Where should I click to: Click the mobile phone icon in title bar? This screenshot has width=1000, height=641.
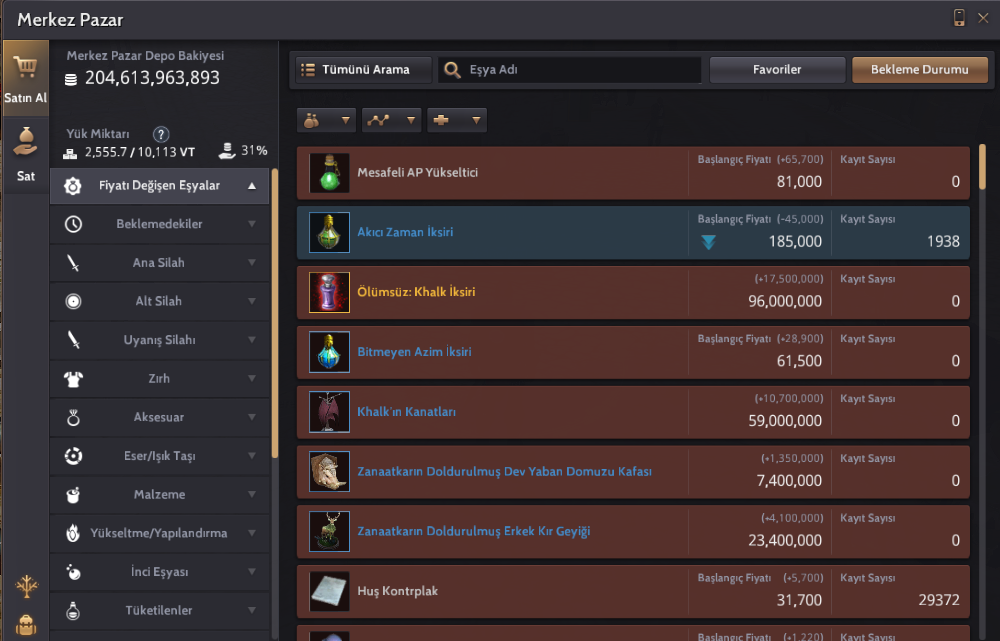point(959,18)
